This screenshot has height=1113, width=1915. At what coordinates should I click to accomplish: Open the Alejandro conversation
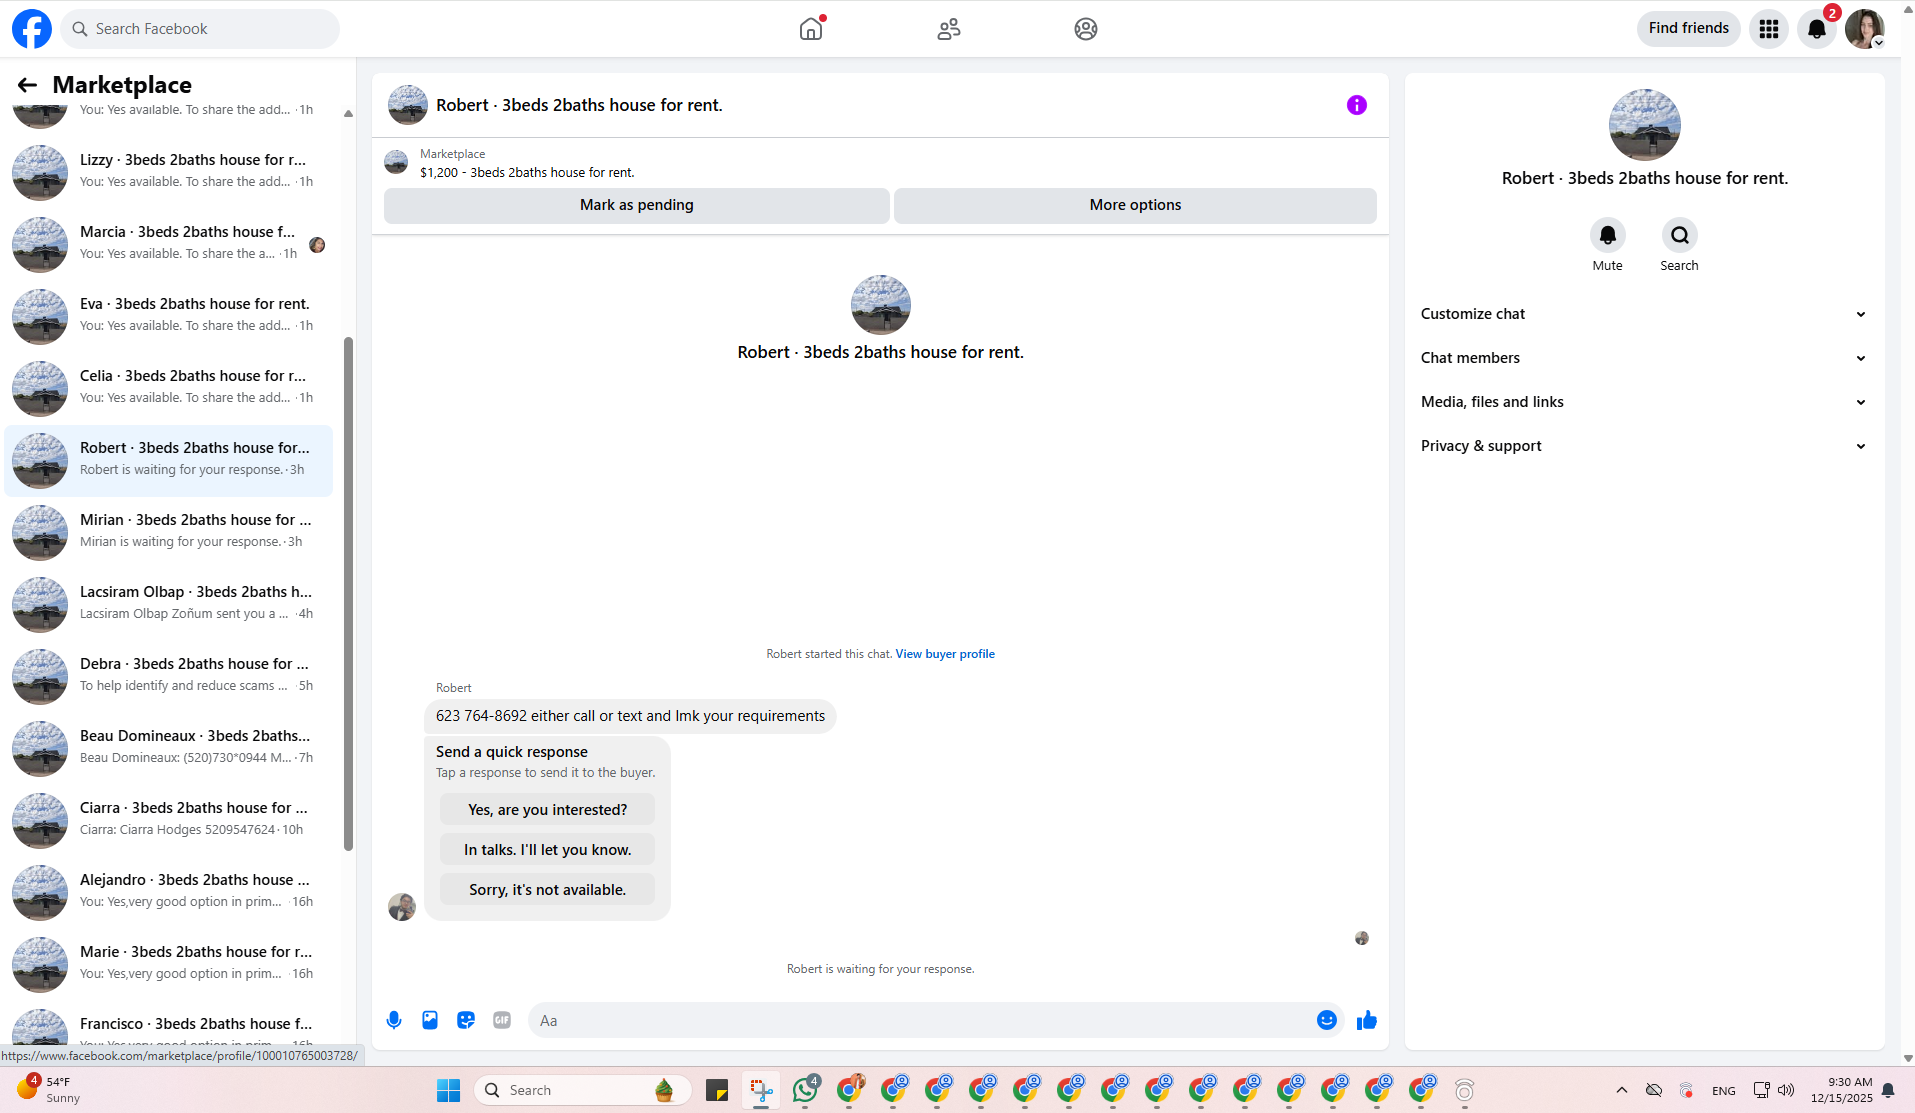pos(168,891)
